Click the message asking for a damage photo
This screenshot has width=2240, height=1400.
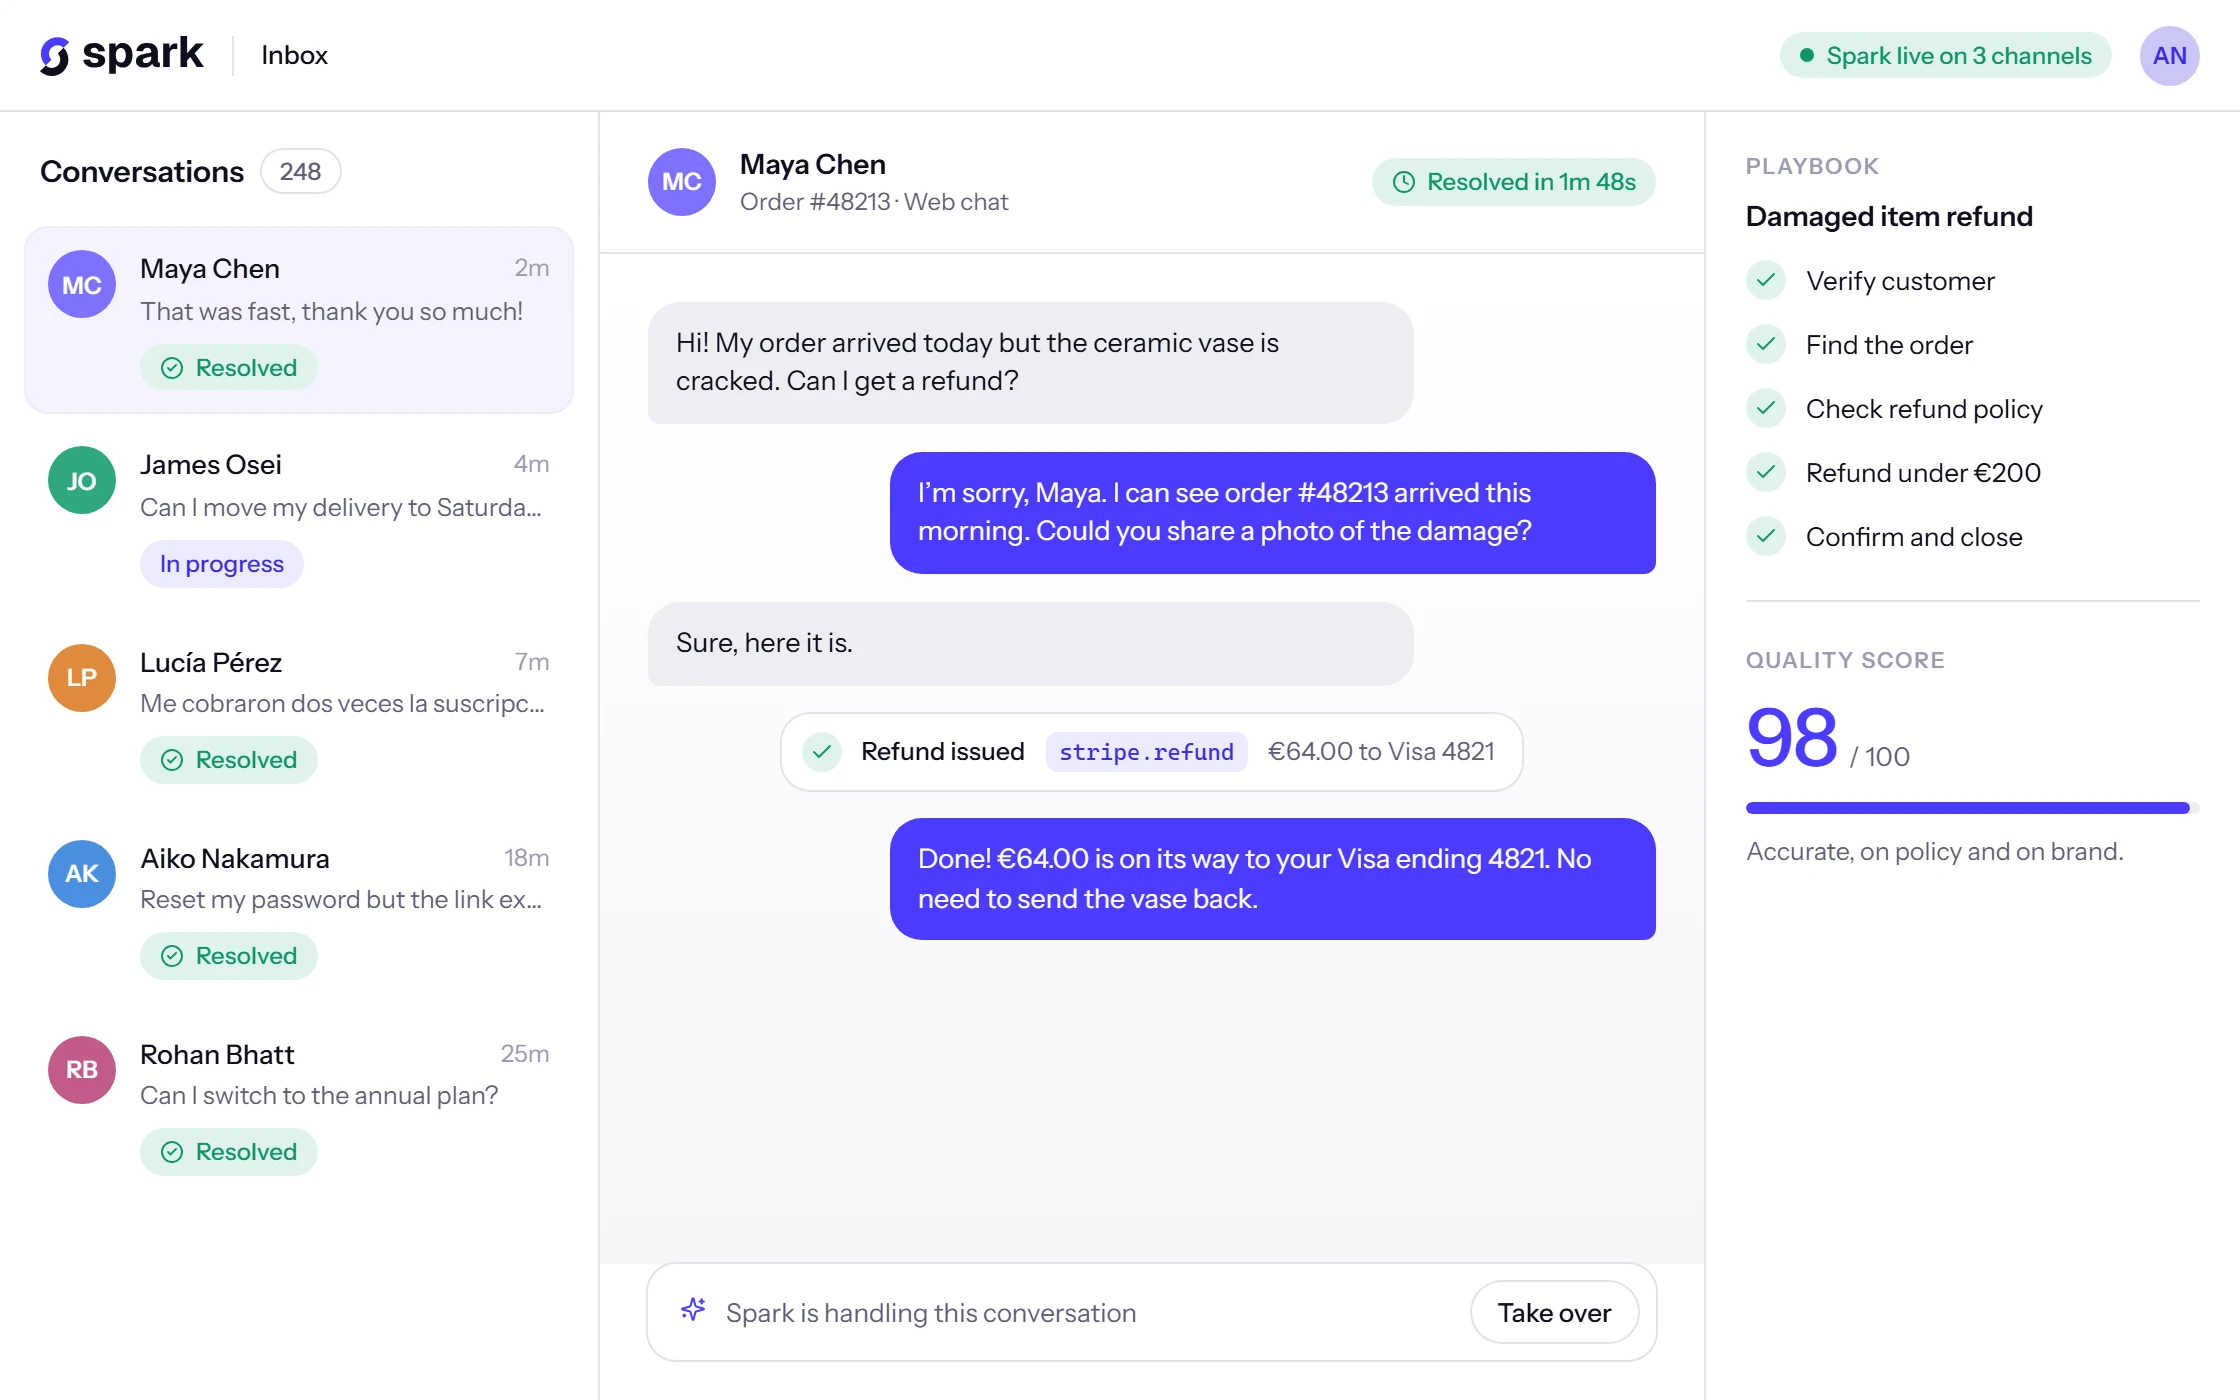[1272, 512]
